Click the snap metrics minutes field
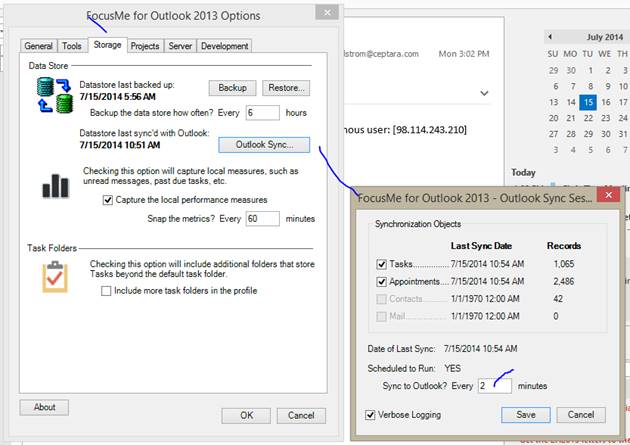 tap(263, 219)
